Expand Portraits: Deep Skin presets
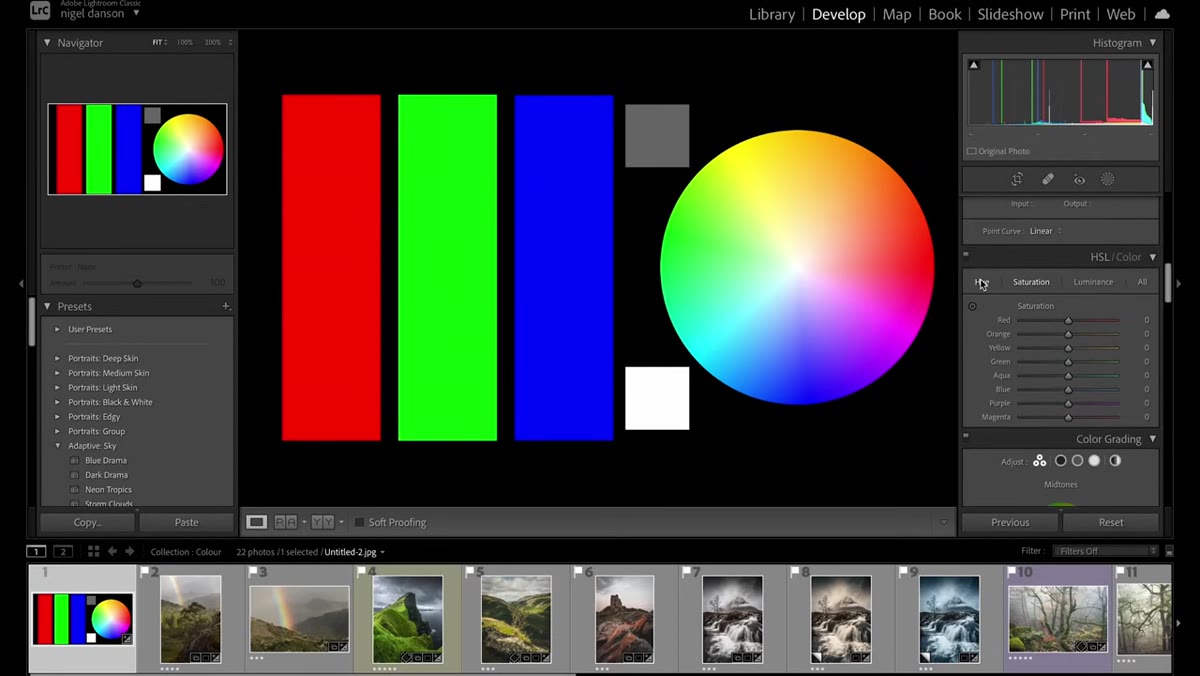Screen dimensions: 1200x676 tap(57, 358)
